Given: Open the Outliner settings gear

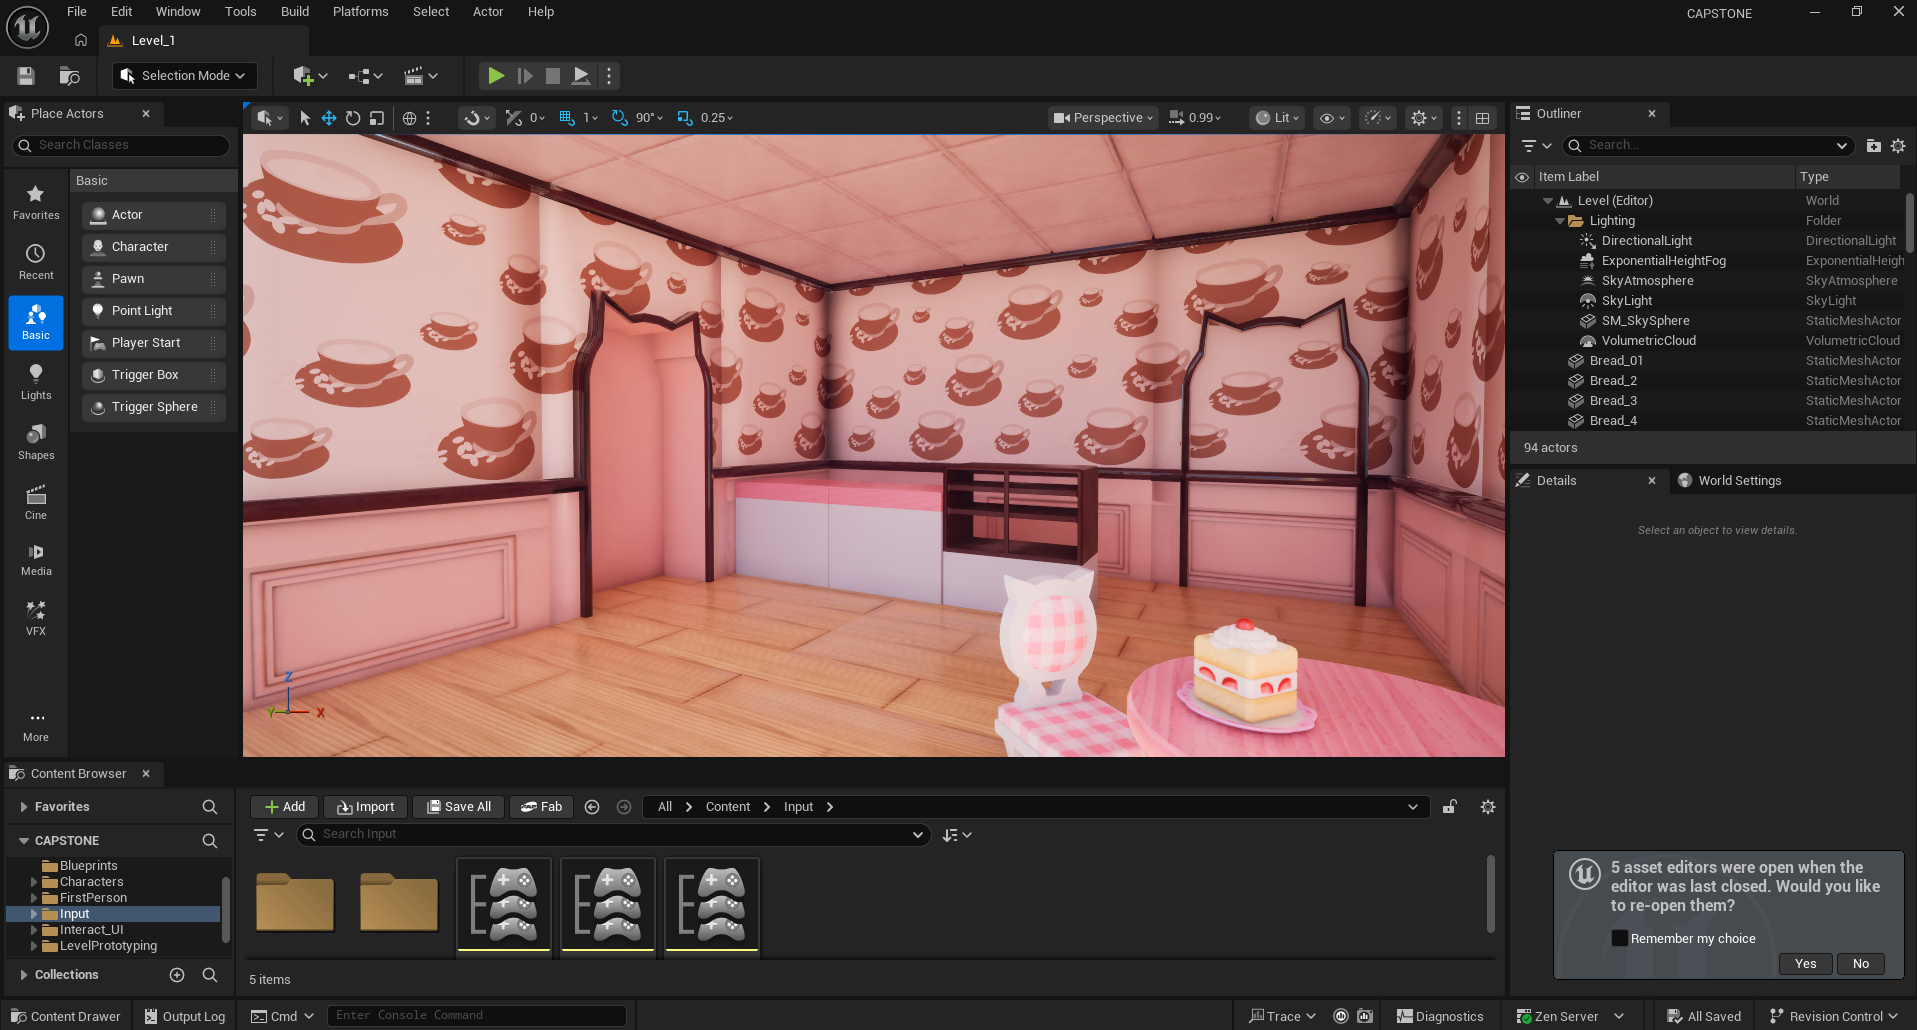Looking at the screenshot, I should point(1898,146).
